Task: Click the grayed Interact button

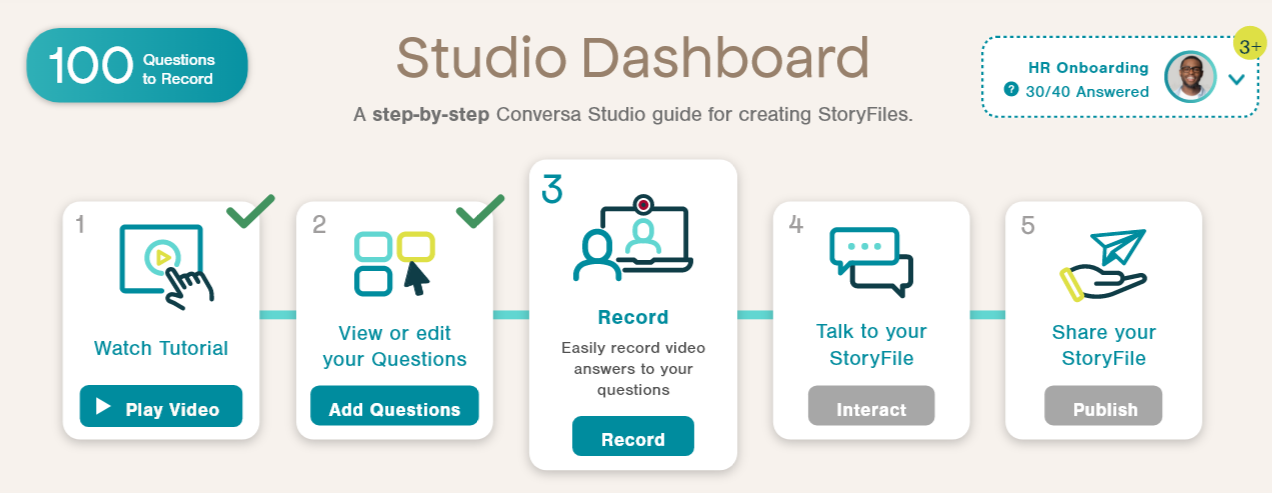Action: point(871,409)
